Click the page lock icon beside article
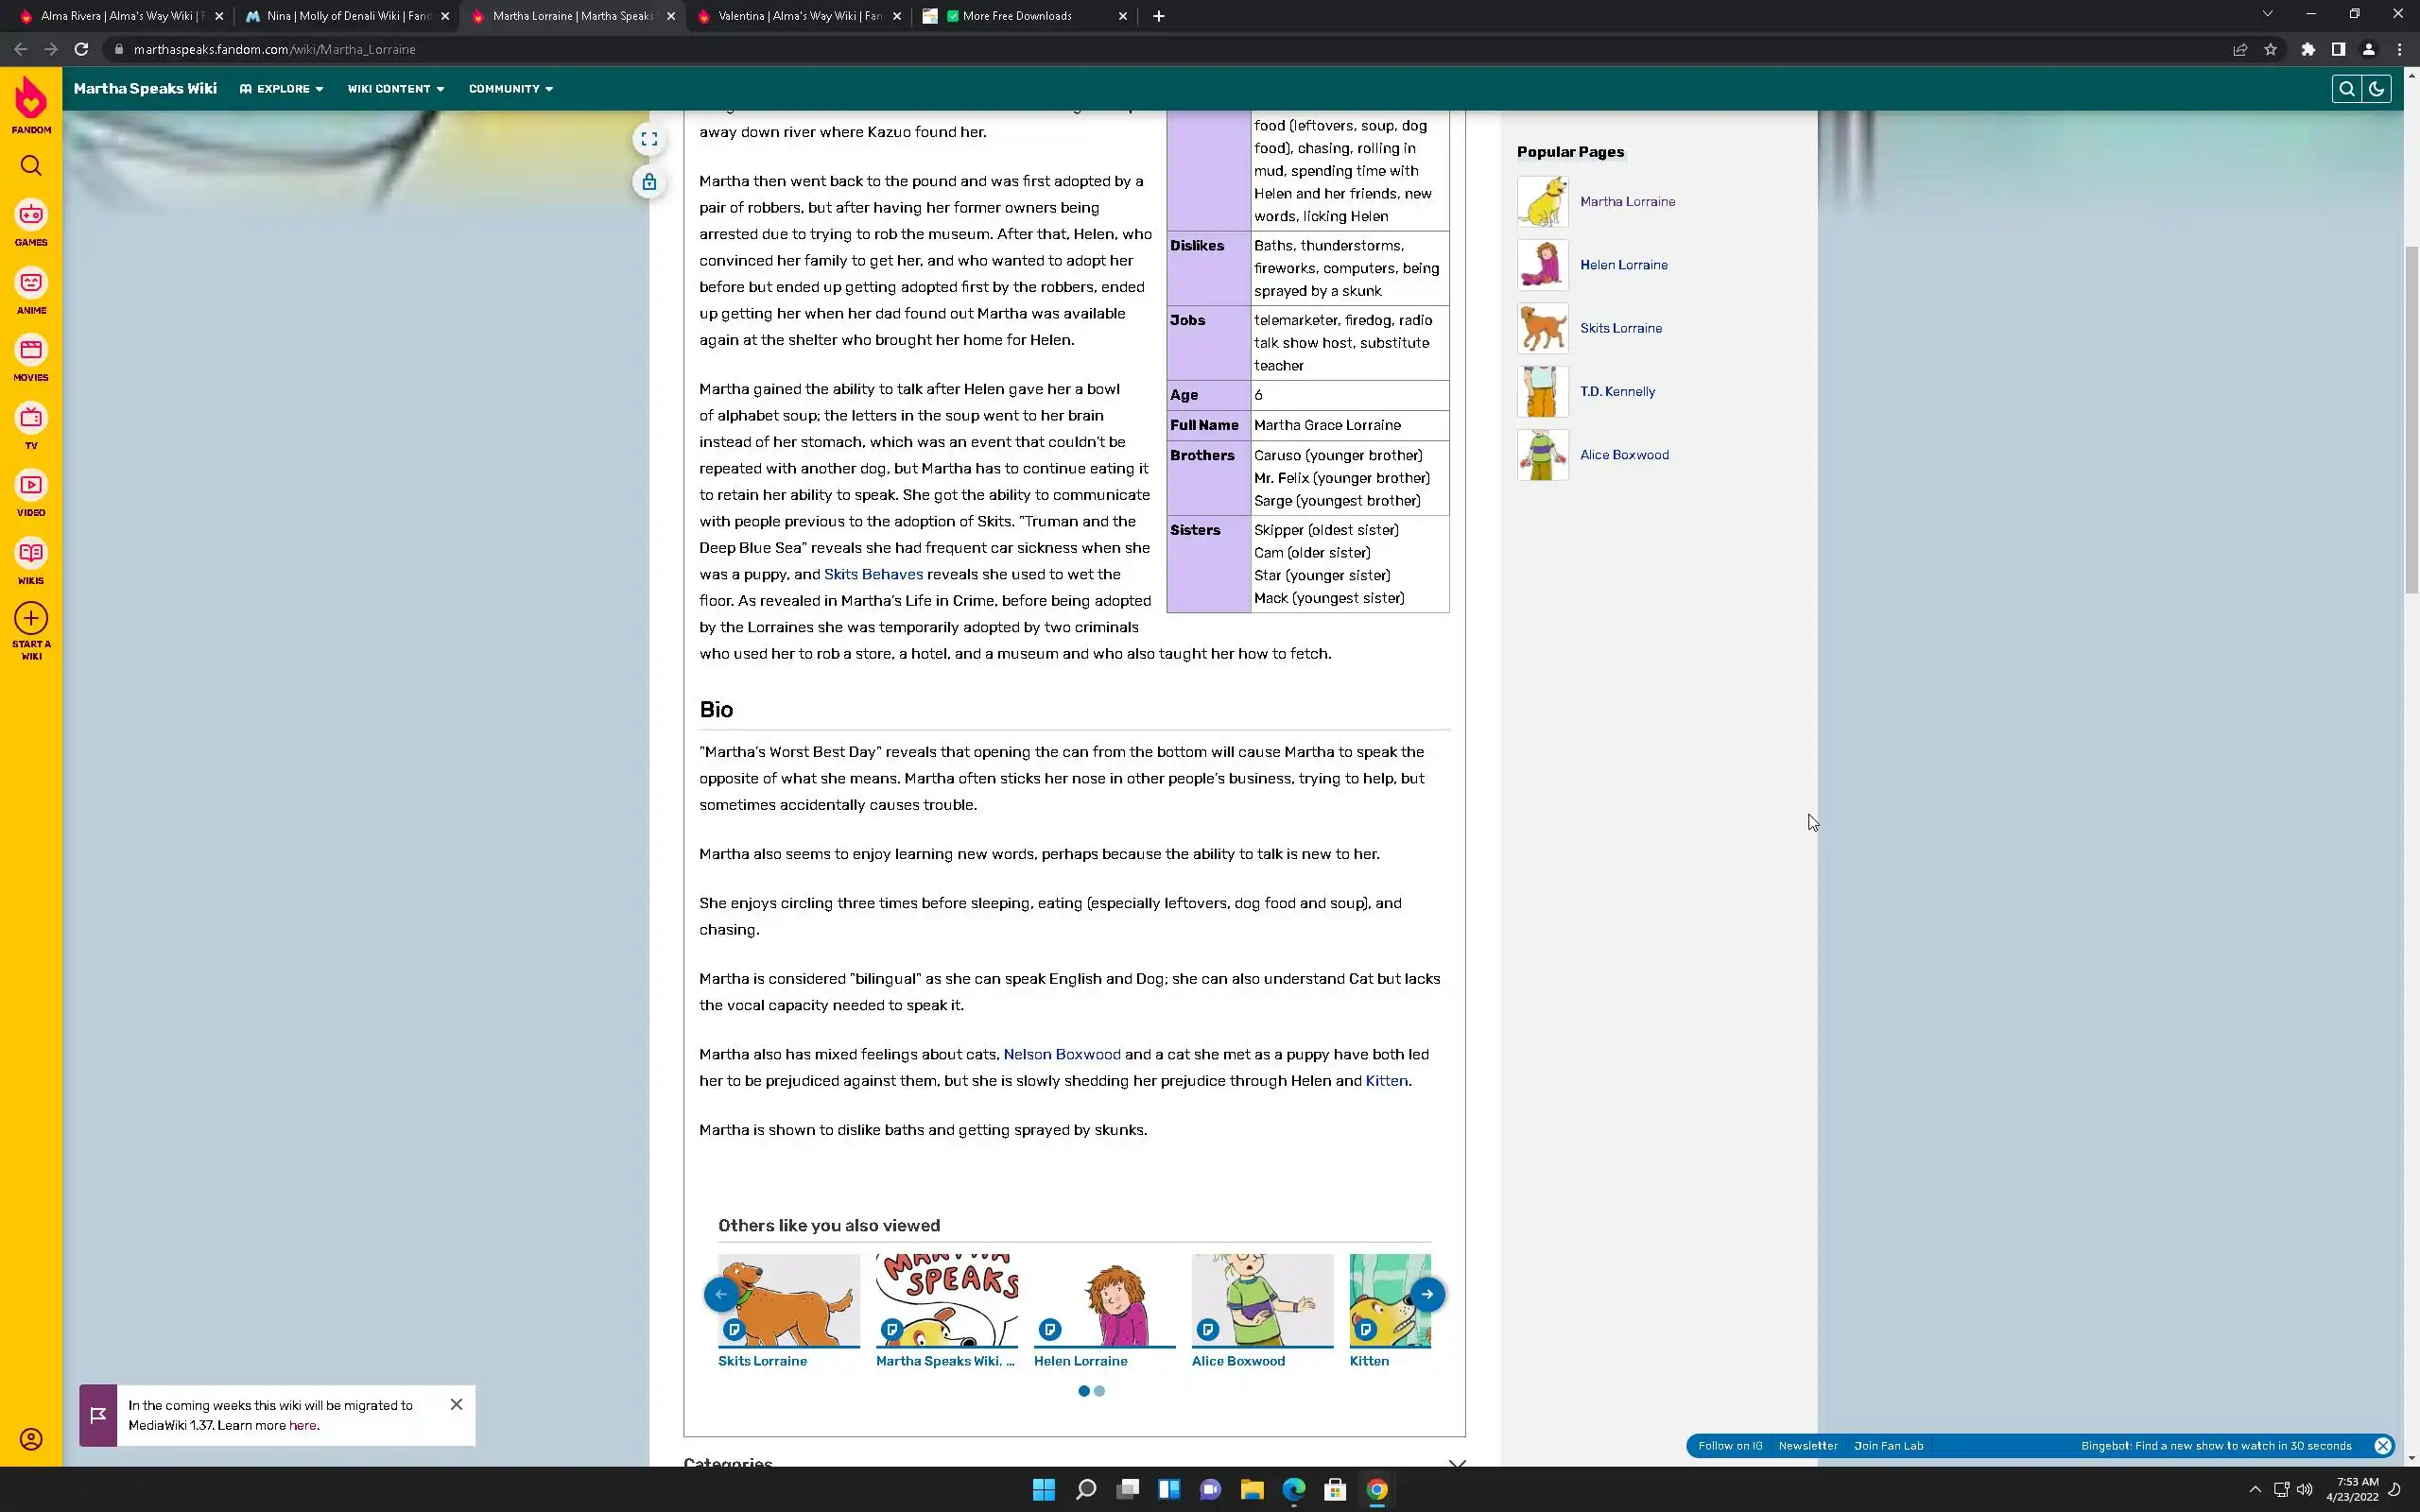The image size is (2420, 1512). click(x=649, y=182)
